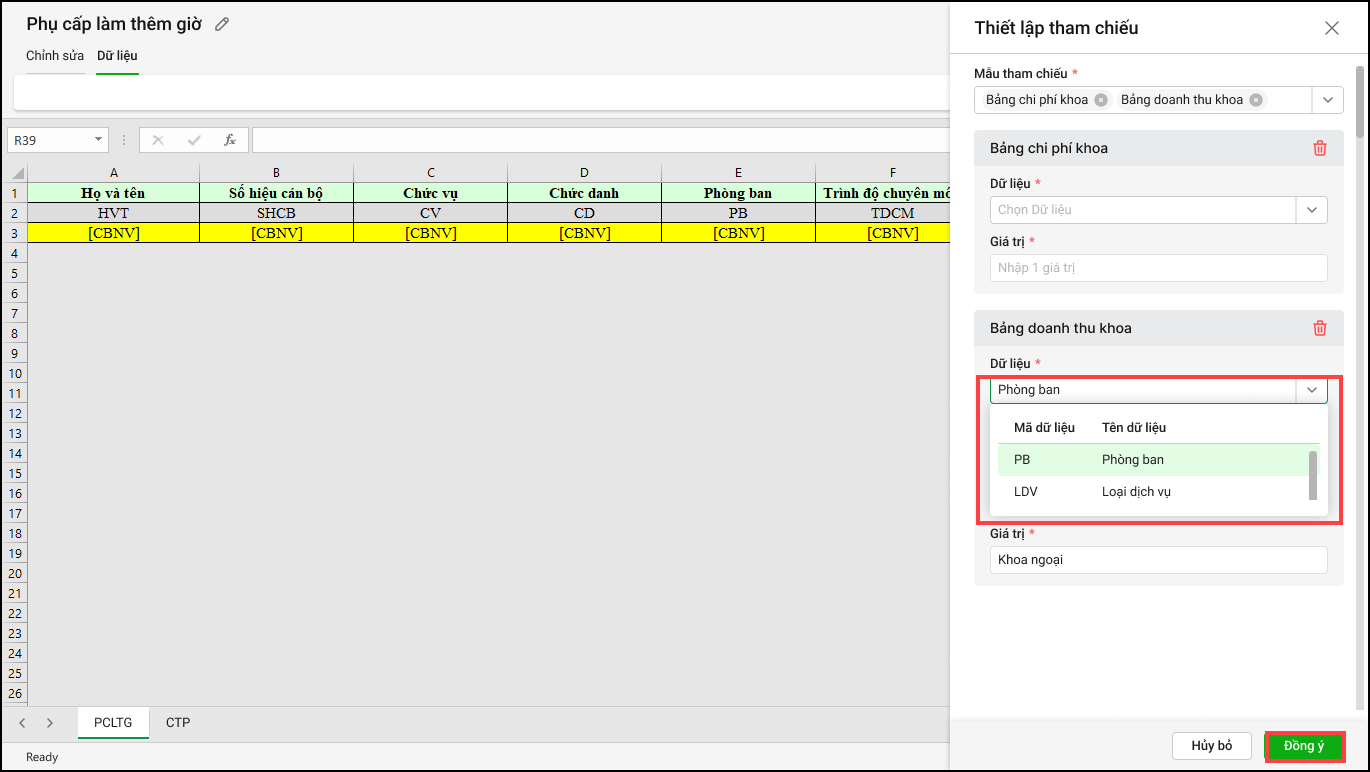Expand the Mẫu tham chiếu dropdown
1370x772 pixels.
tap(1327, 100)
